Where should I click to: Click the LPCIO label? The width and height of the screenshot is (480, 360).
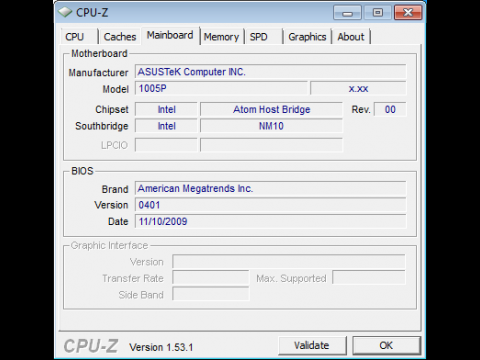pos(114,145)
